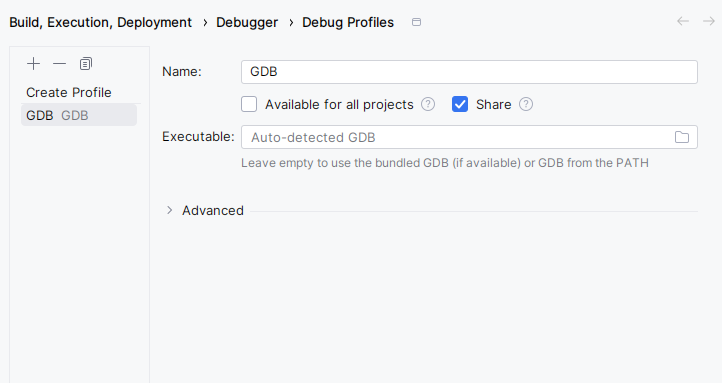Open Debugger breadcrumb

click(247, 23)
